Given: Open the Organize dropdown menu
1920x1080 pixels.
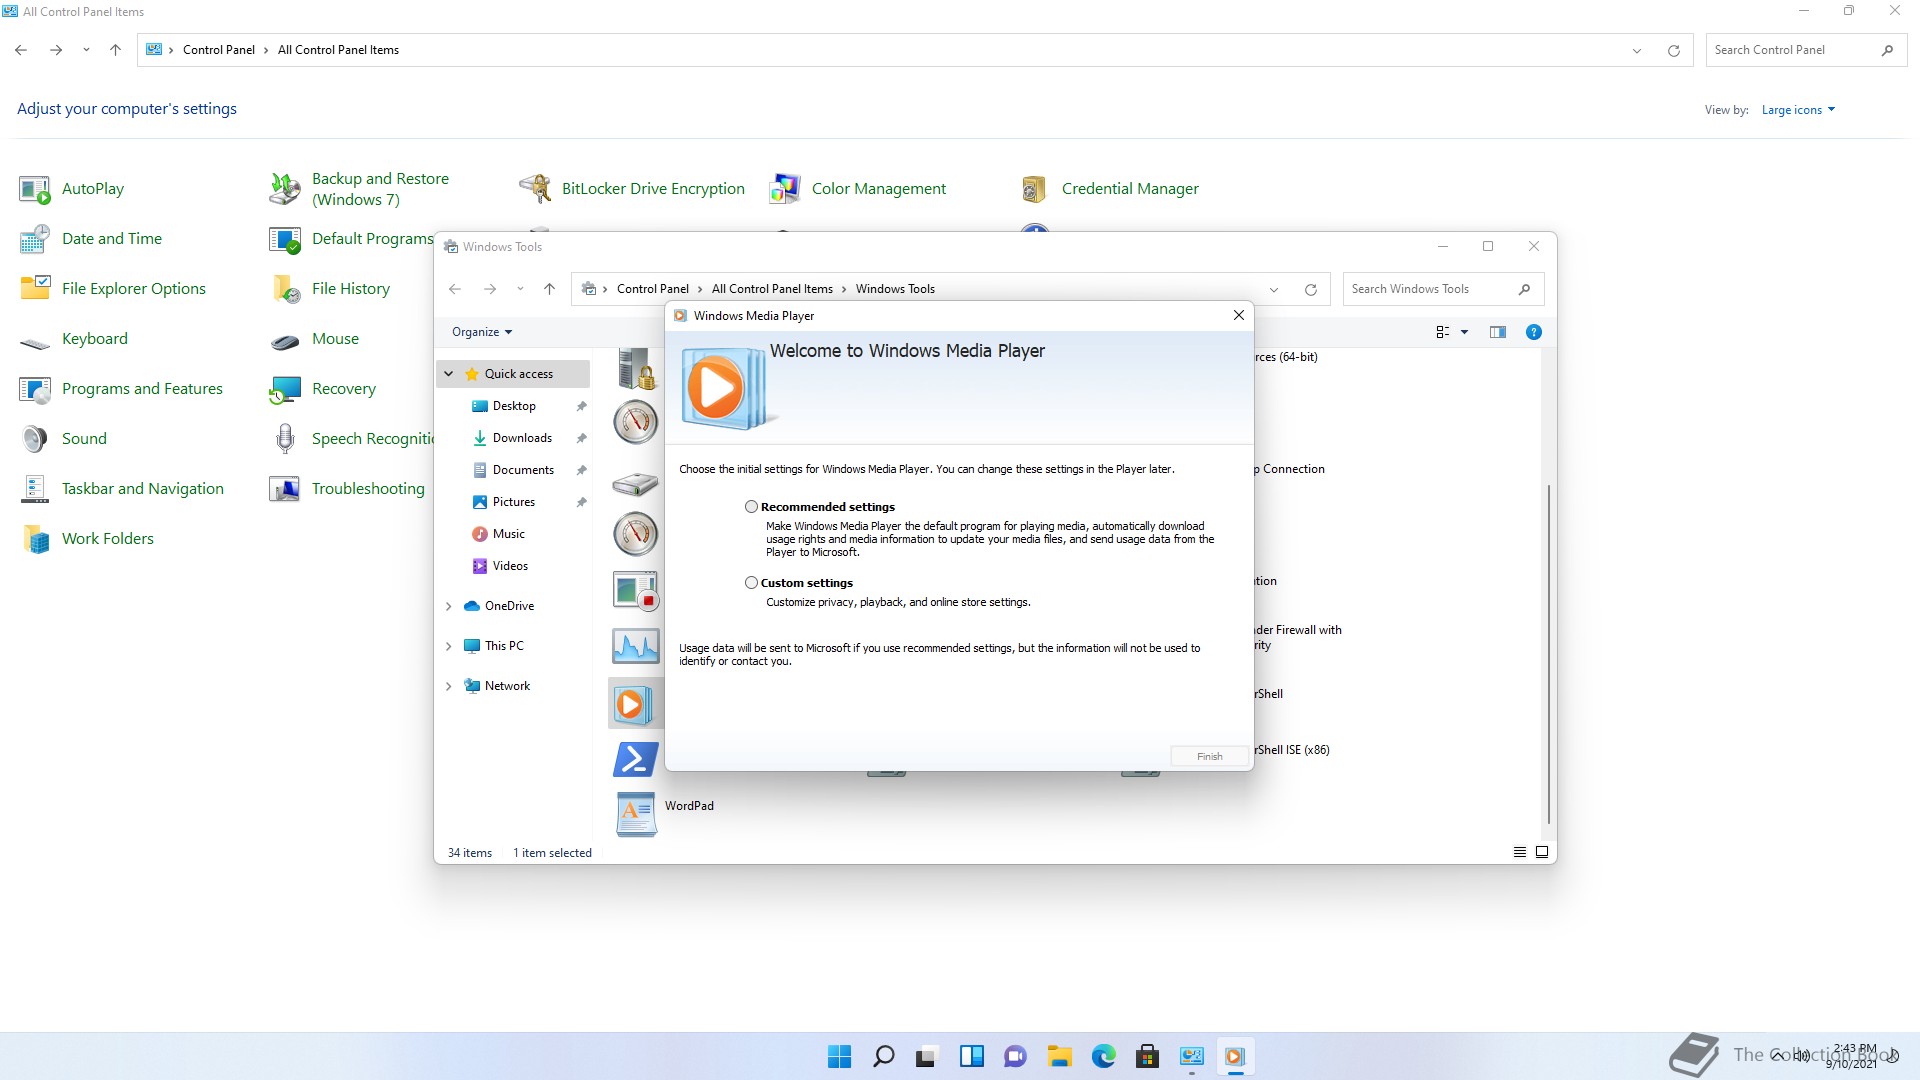Looking at the screenshot, I should [x=482, y=332].
